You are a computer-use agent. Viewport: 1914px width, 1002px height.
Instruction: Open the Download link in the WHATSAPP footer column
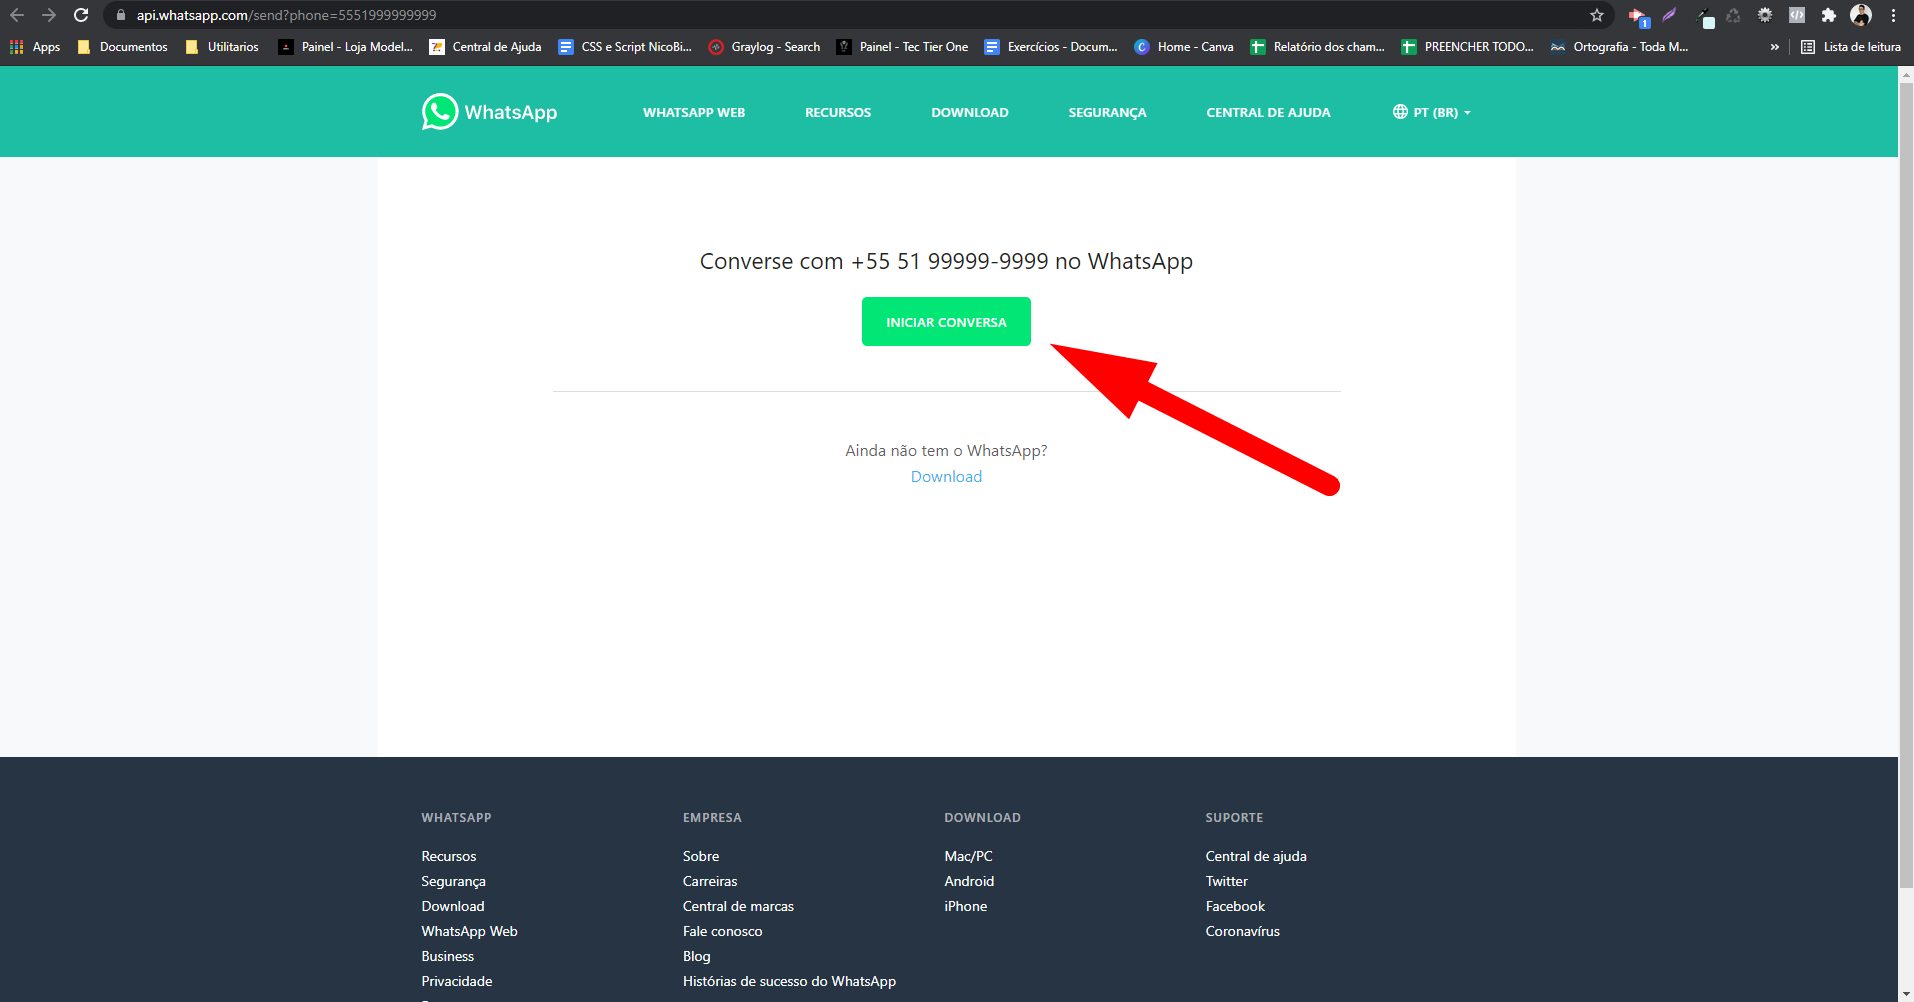click(x=453, y=906)
